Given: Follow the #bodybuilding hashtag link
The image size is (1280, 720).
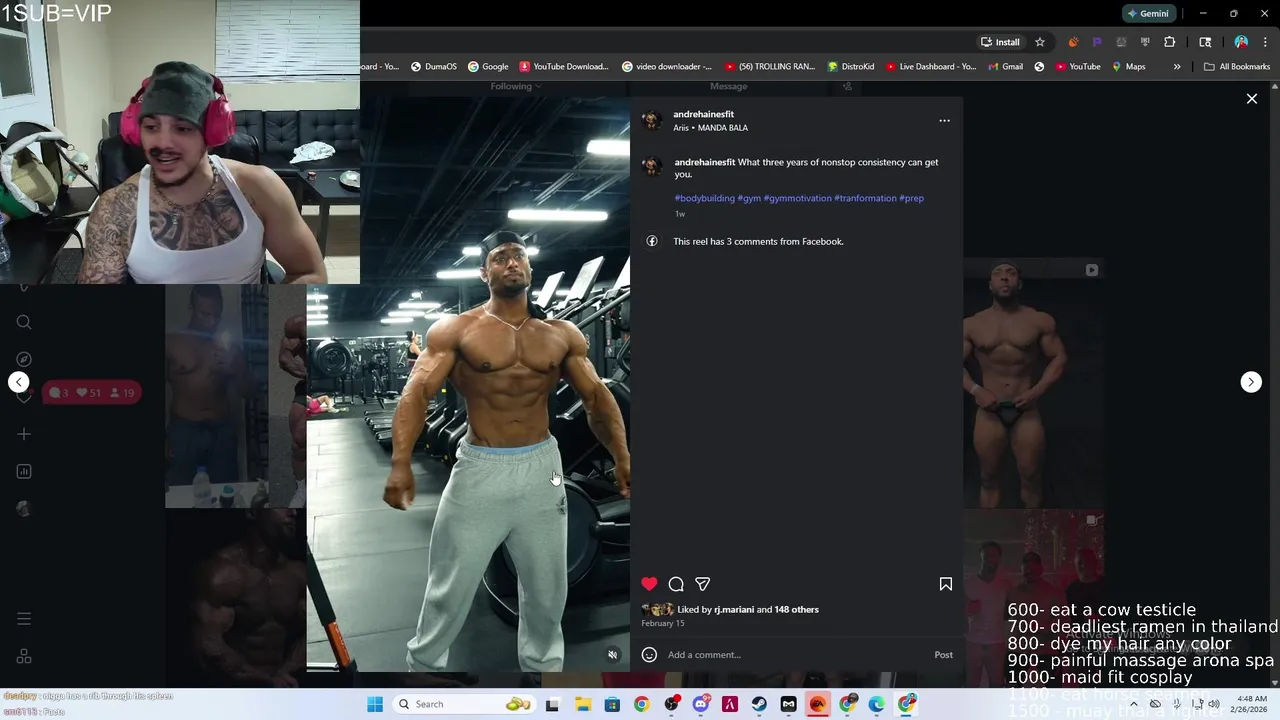Looking at the screenshot, I should point(704,198).
